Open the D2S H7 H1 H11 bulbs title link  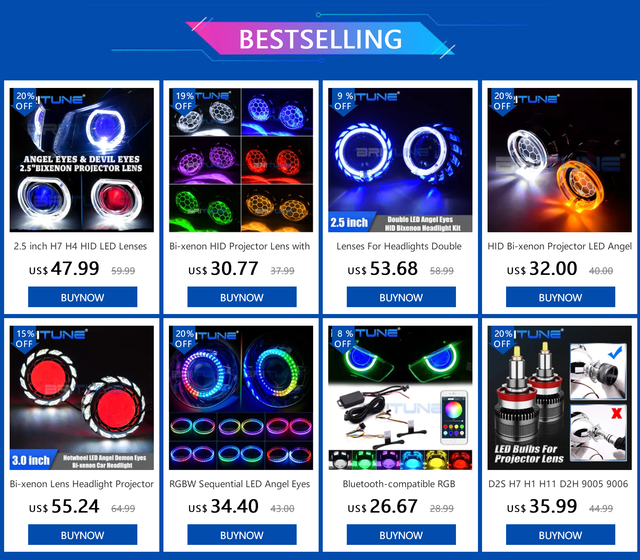coord(558,484)
